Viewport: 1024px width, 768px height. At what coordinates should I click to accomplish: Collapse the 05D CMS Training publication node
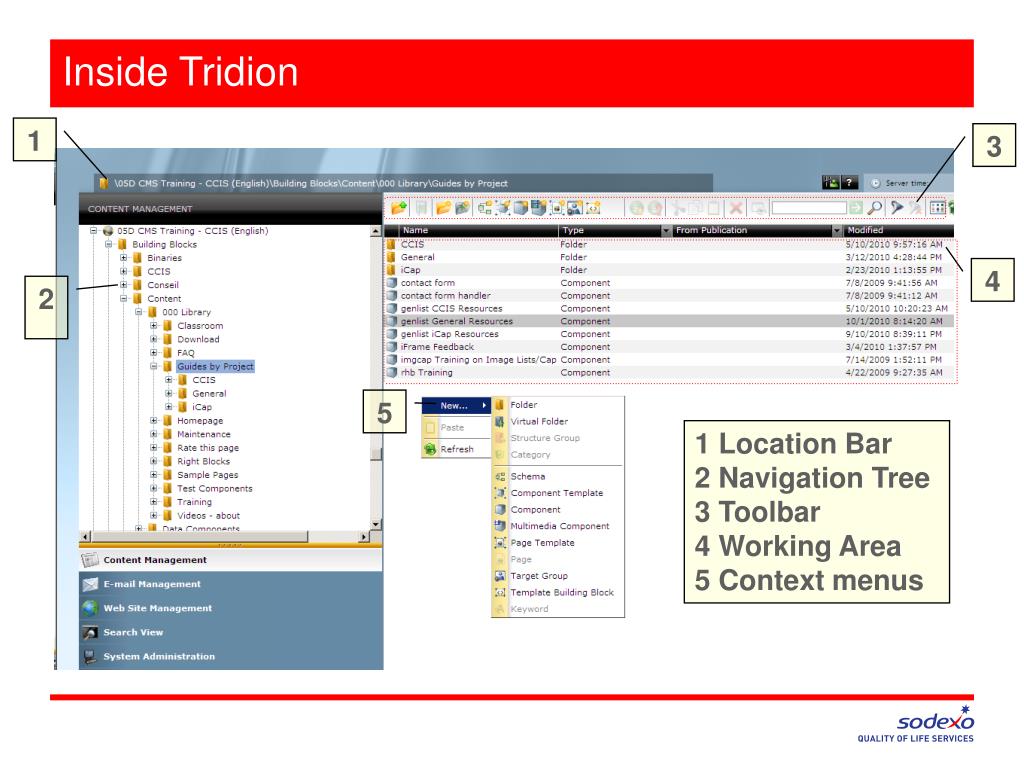pos(93,231)
